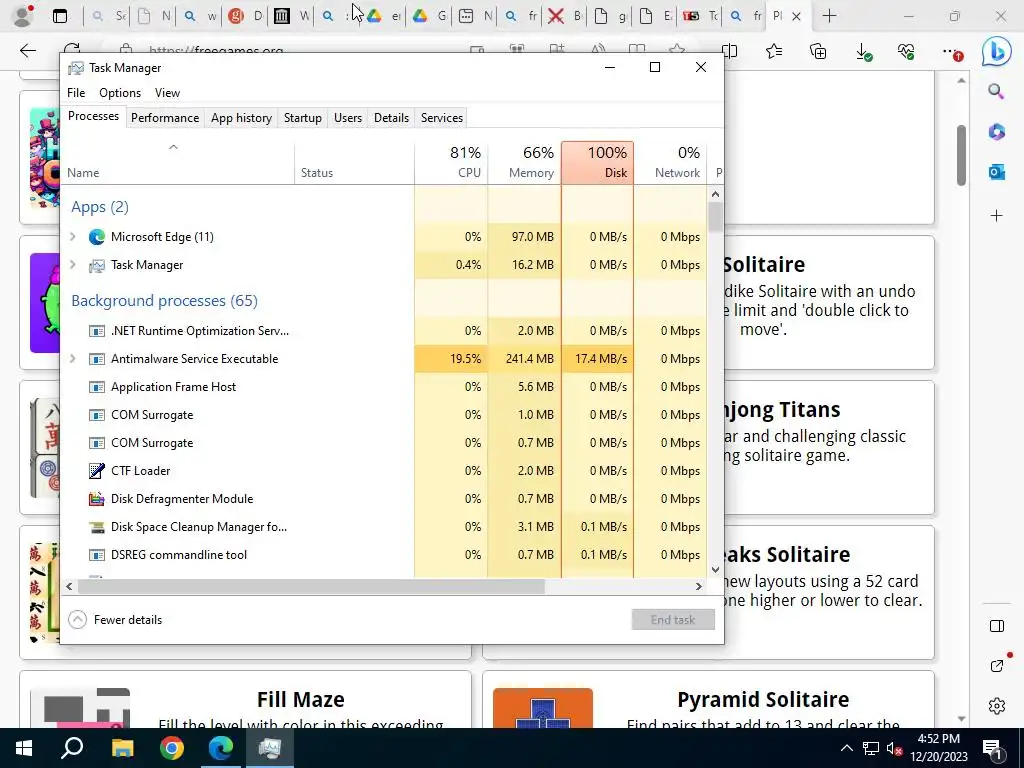Open Edge tab actions menu icon

pos(60,16)
